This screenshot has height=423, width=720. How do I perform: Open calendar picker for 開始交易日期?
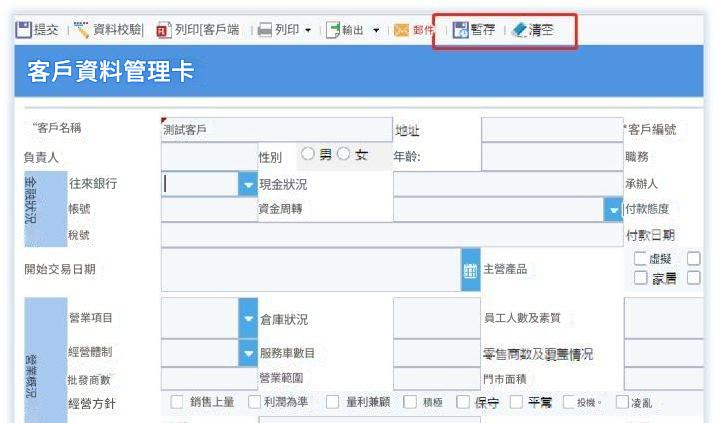(x=470, y=270)
